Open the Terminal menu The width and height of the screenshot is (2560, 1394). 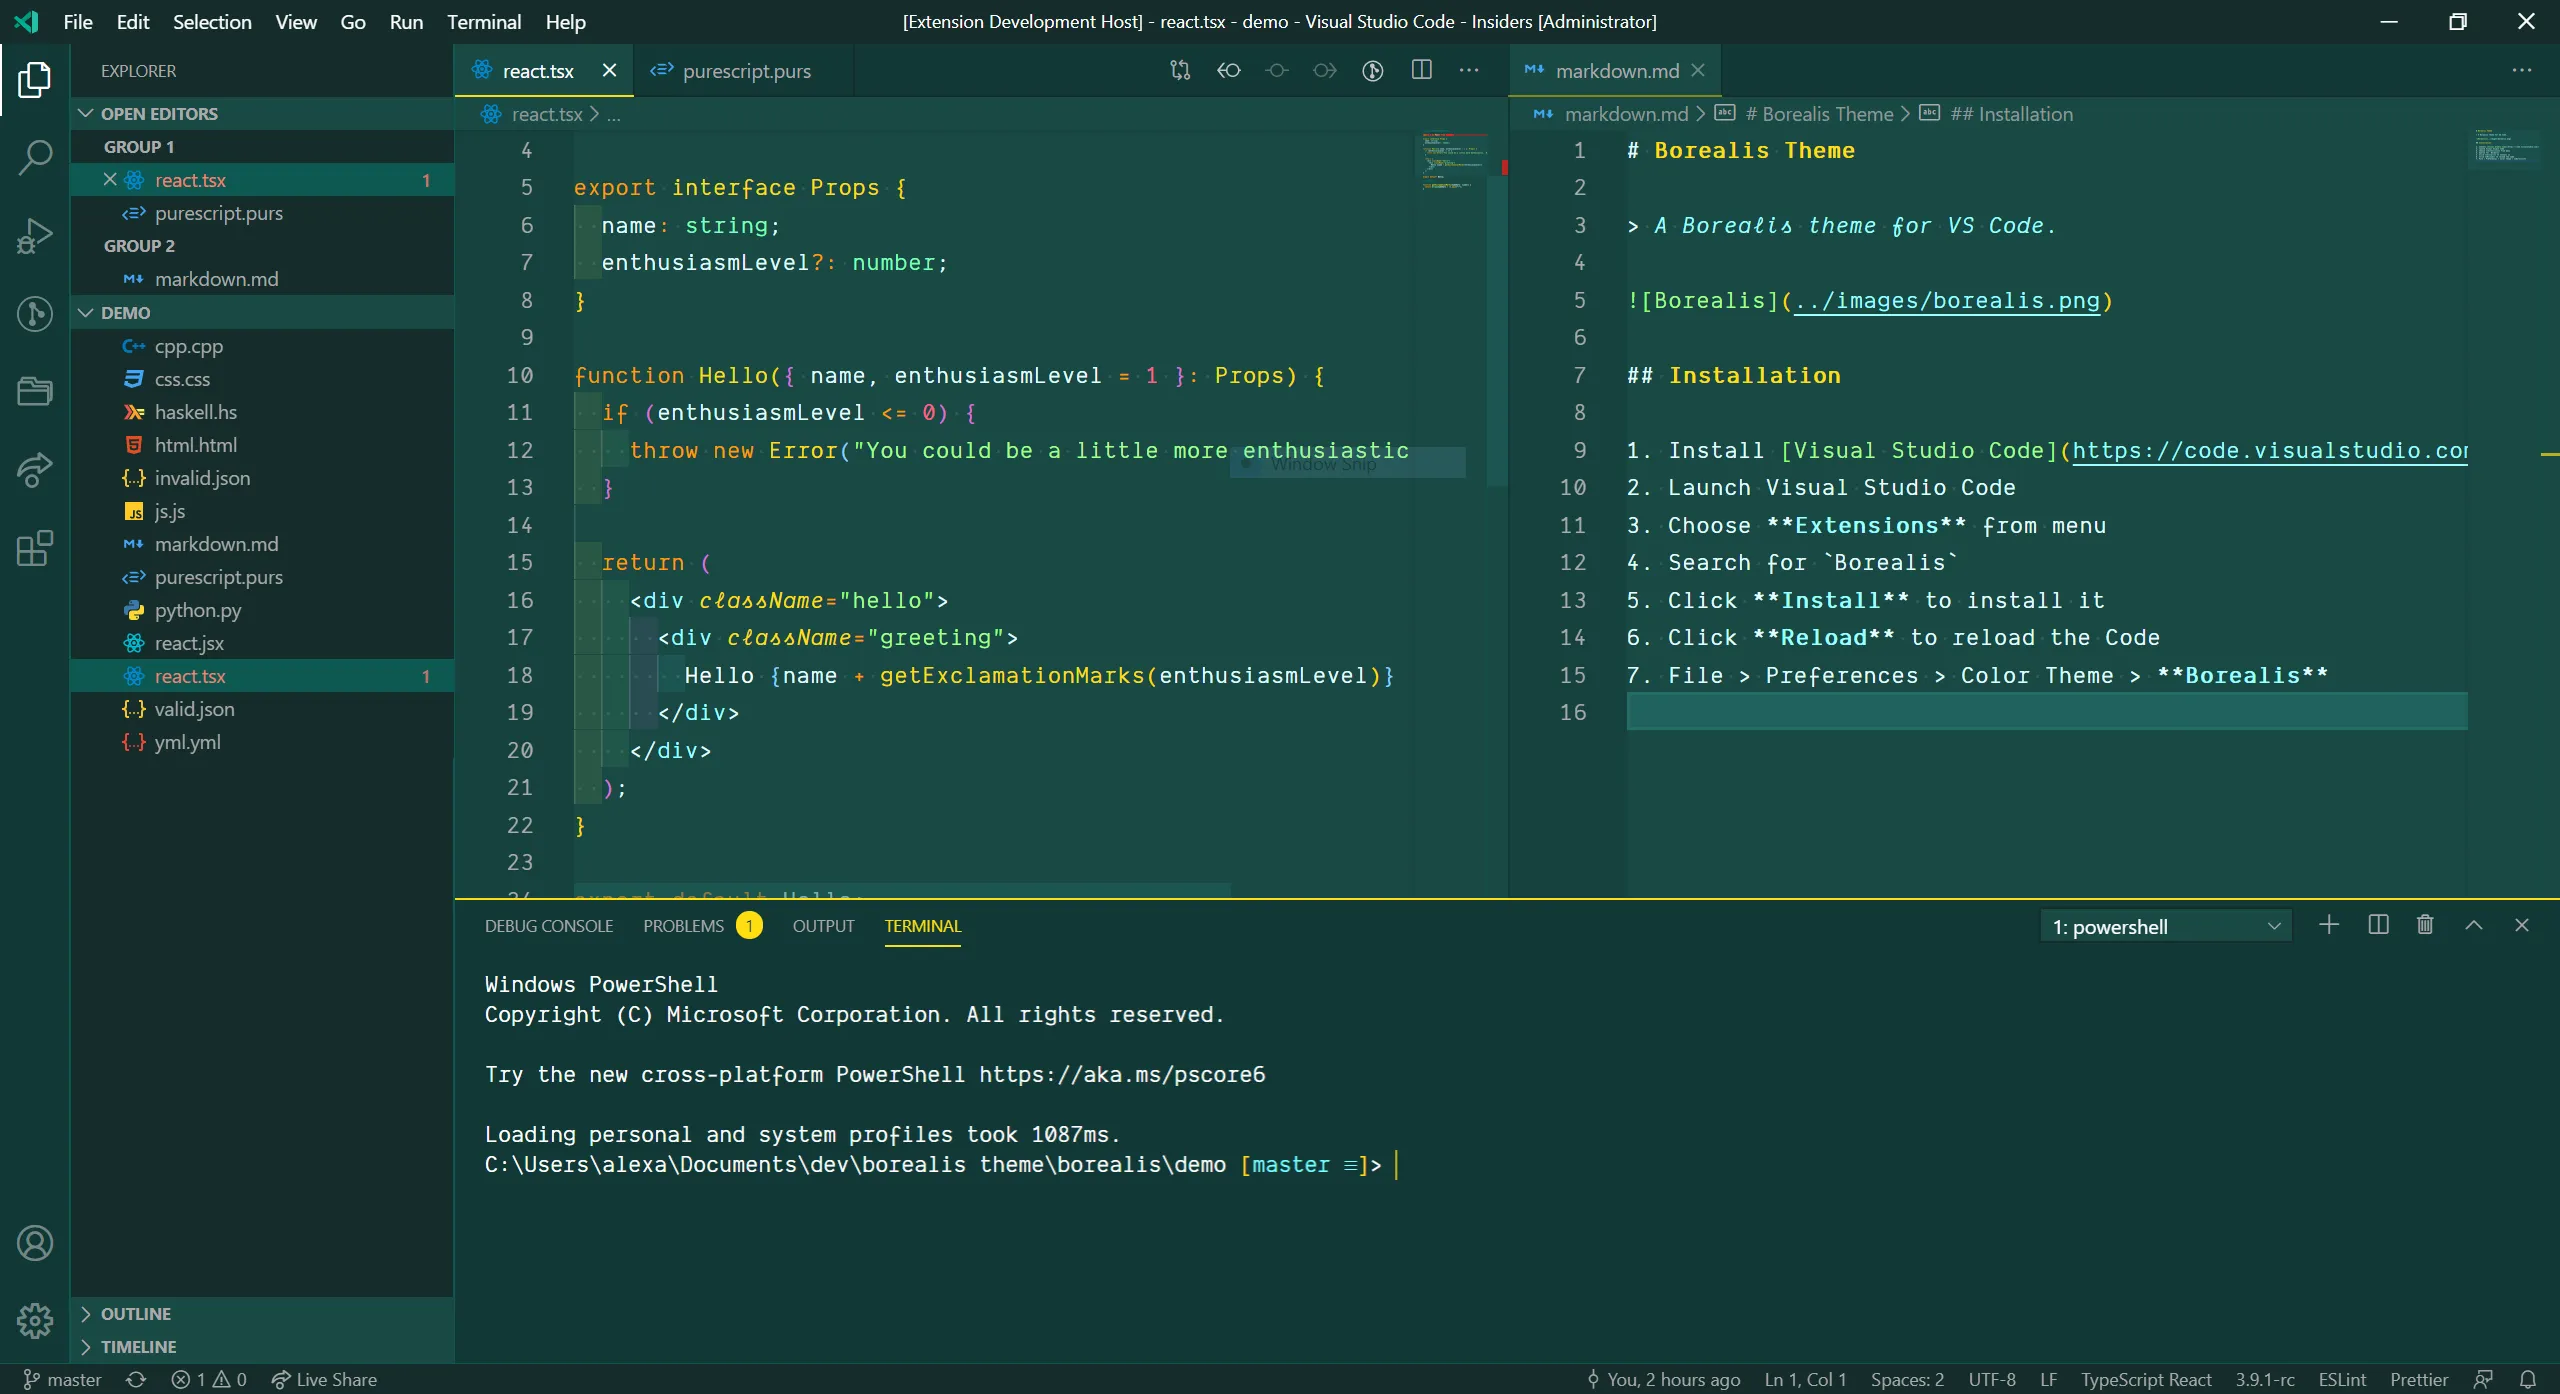click(484, 21)
